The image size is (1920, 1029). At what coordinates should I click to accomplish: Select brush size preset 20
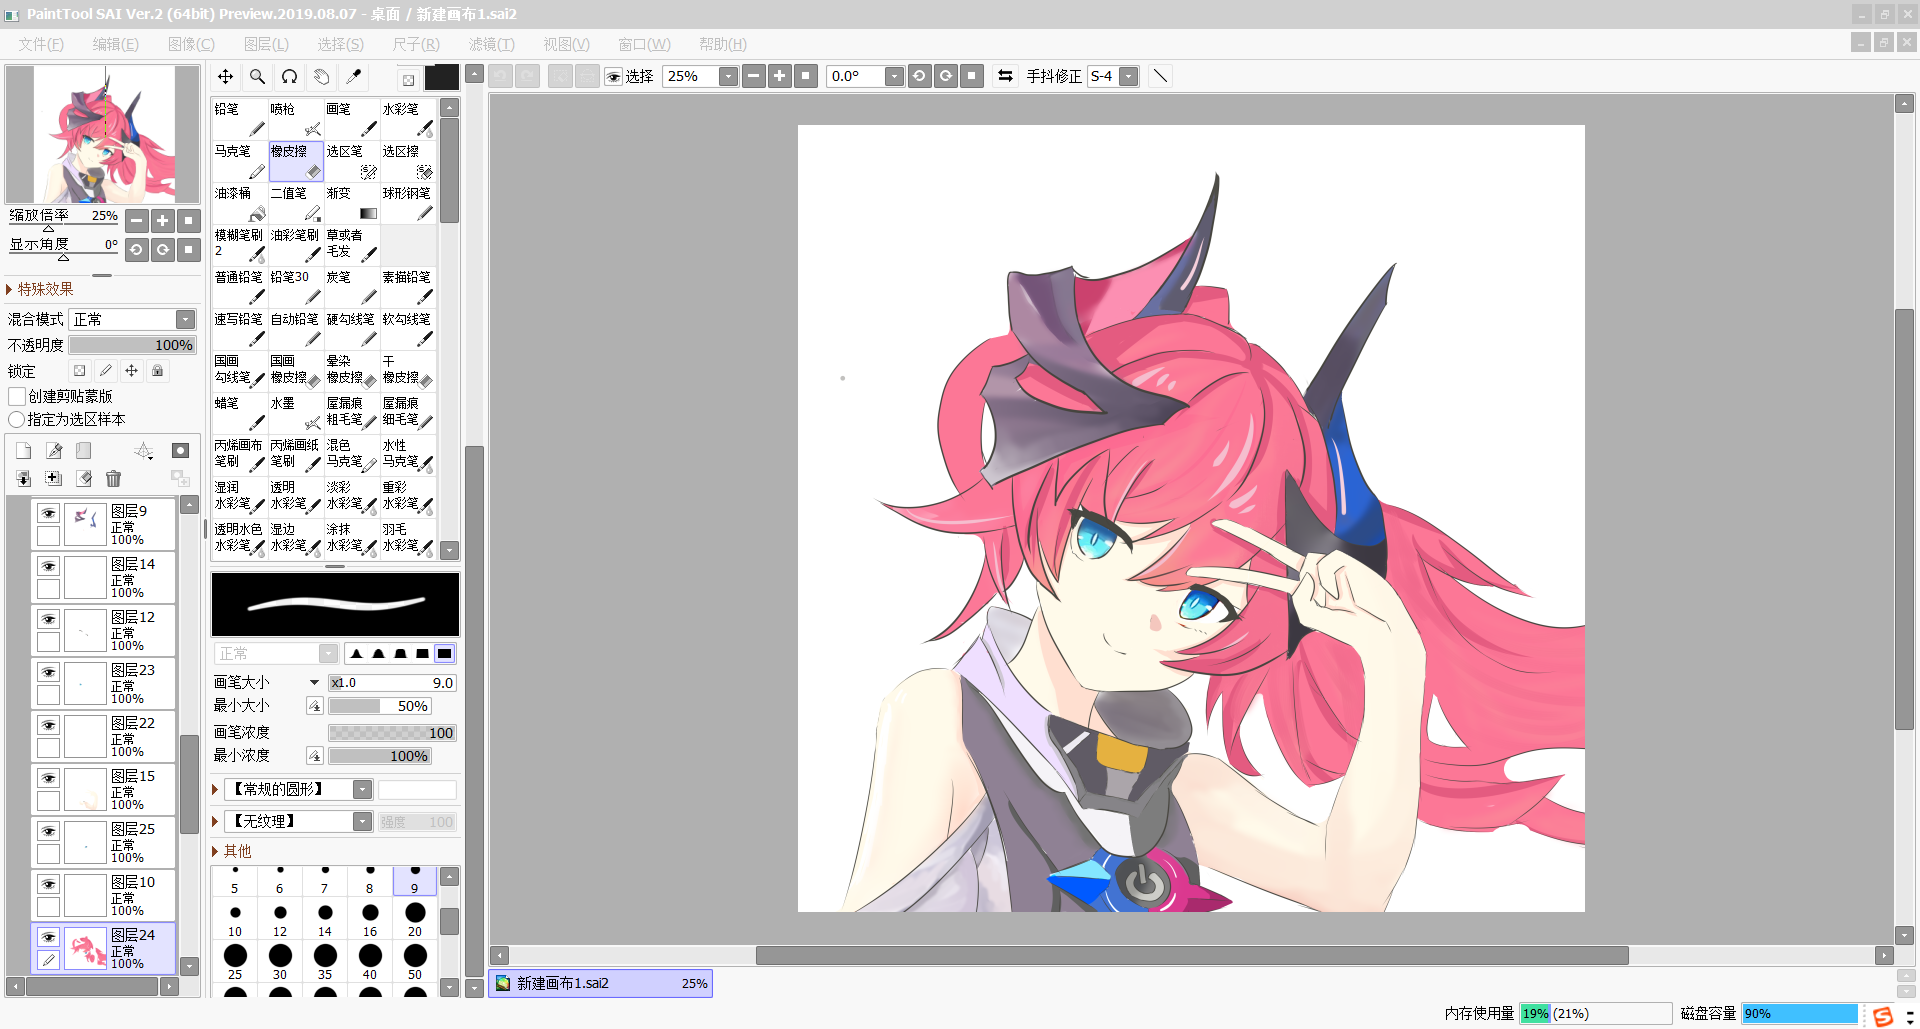[415, 918]
